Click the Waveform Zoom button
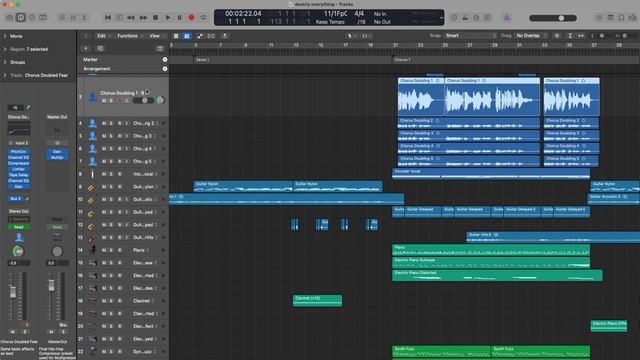The height and width of the screenshot is (360, 640). click(557, 36)
